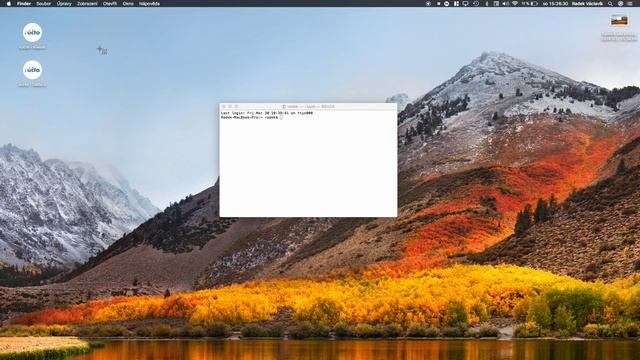Open the volume control in menu bar

tap(505, 4)
